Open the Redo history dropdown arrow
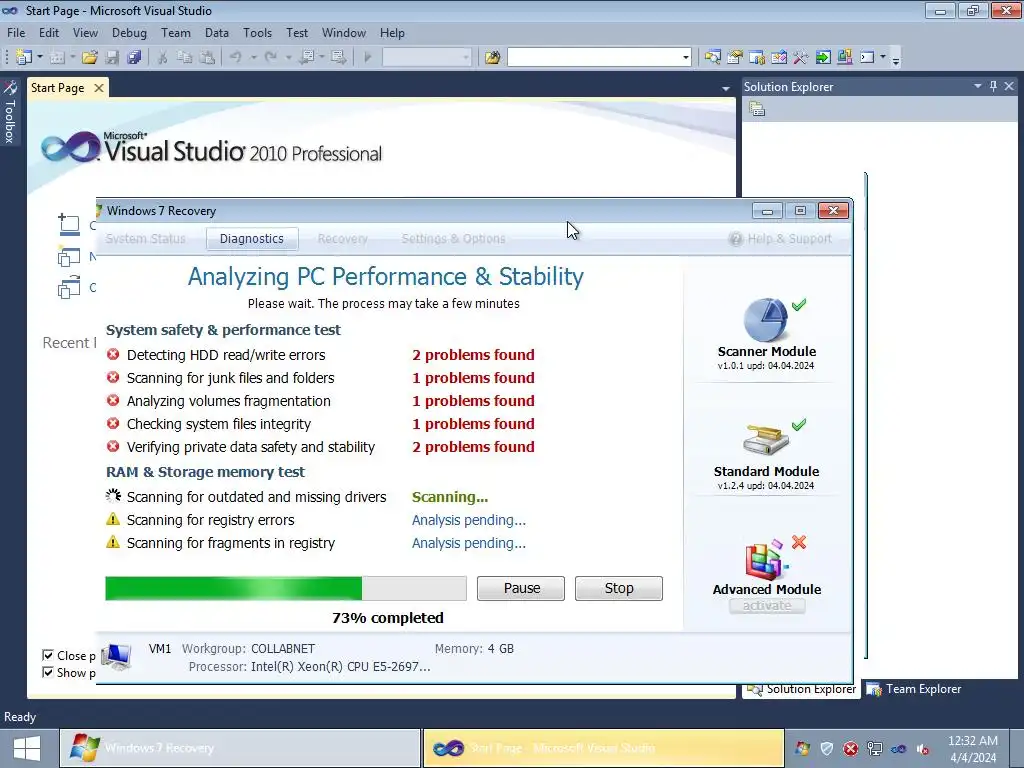This screenshot has width=1024, height=768. pyautogui.click(x=288, y=57)
